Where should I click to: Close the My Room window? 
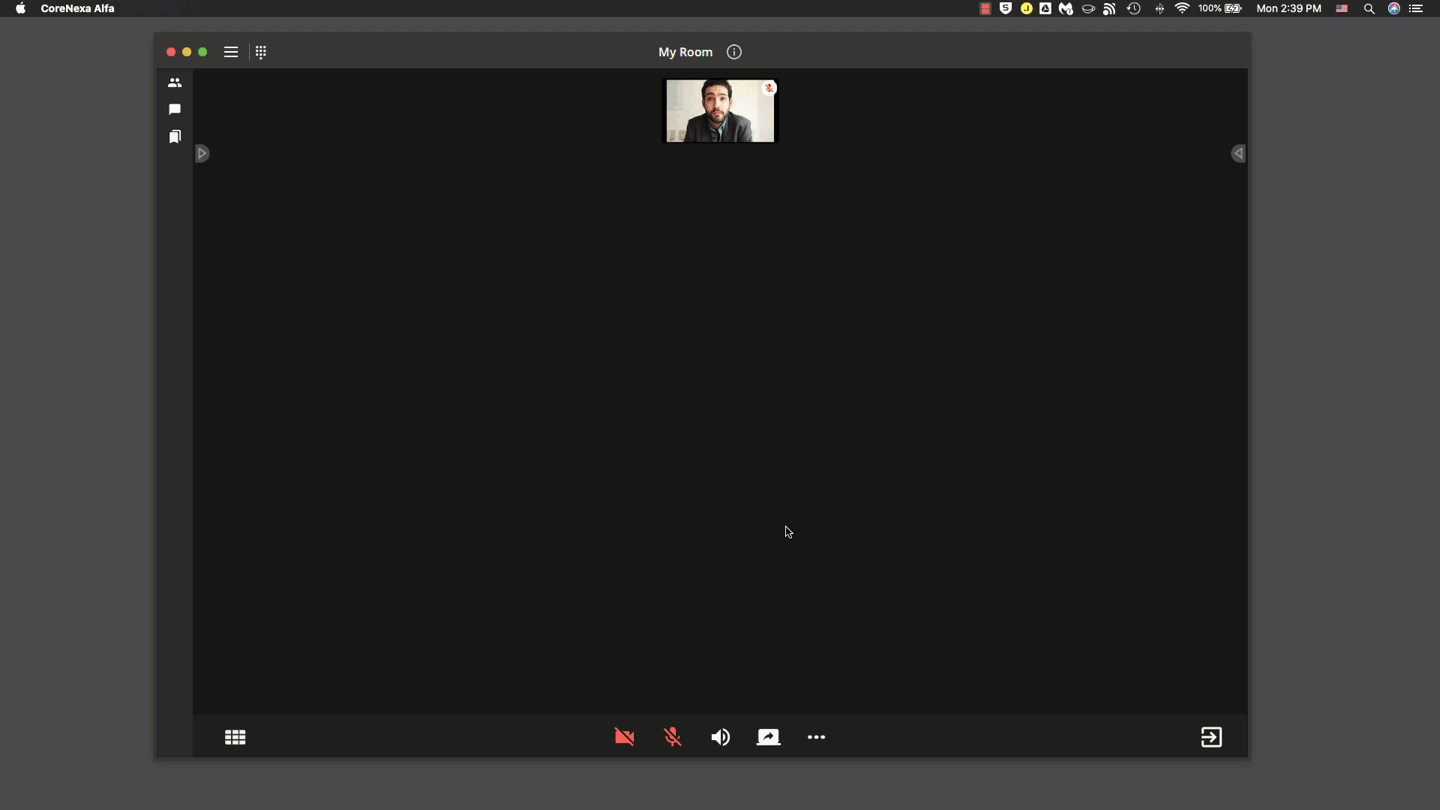171,52
